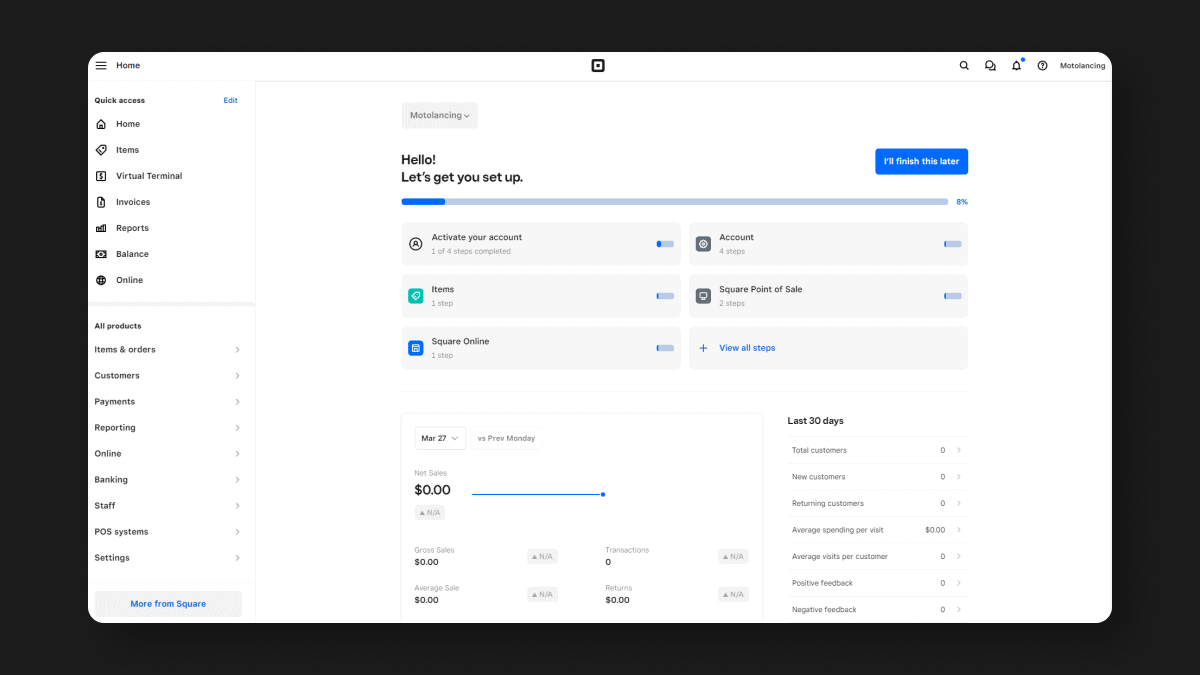Click the green Items tag icon in the setup card
Screen dimensions: 1200x675
[416, 296]
